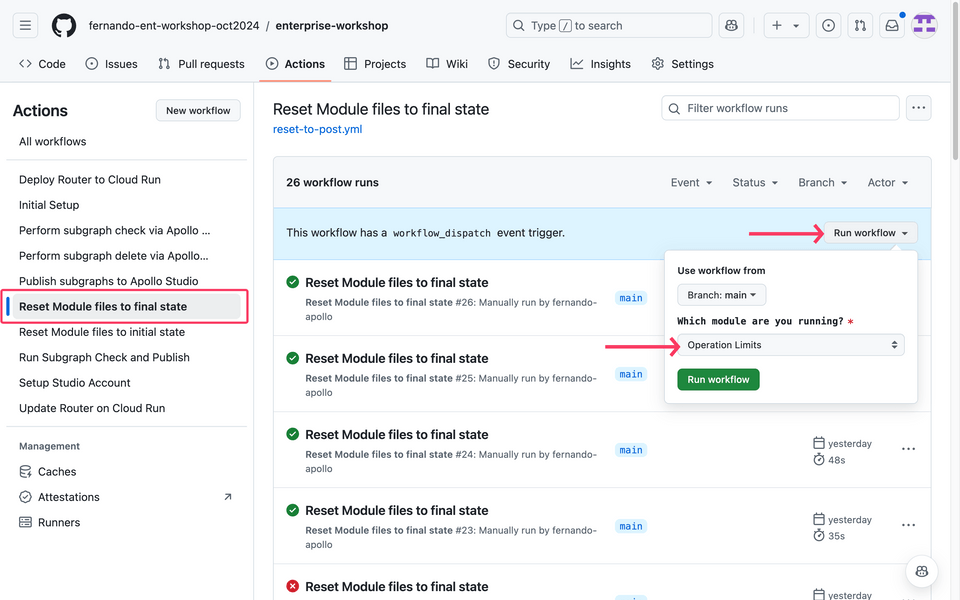
Task: Select Publish subgraphs to Apollo Studio workflow
Action: pyautogui.click(x=109, y=281)
